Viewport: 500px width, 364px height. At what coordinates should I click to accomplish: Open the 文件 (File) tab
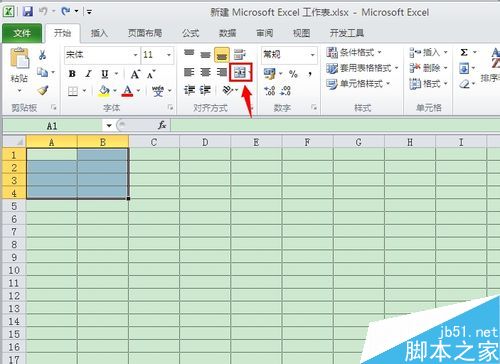[22, 33]
